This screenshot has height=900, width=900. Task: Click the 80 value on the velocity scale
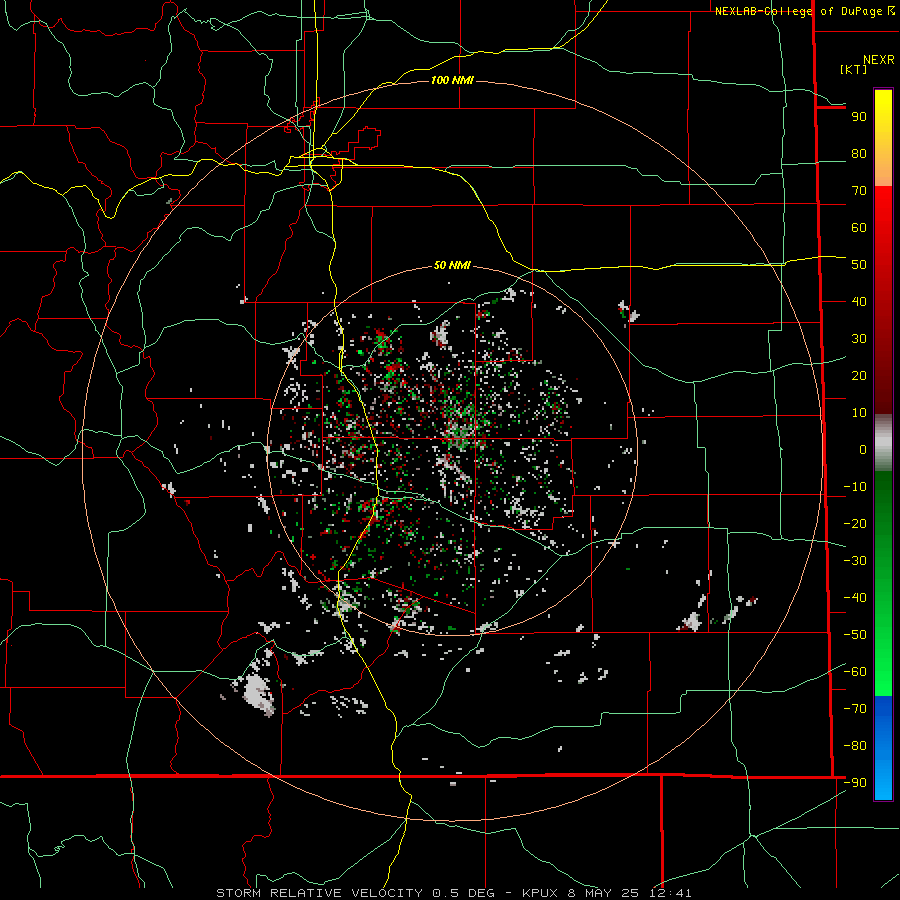coord(859,153)
